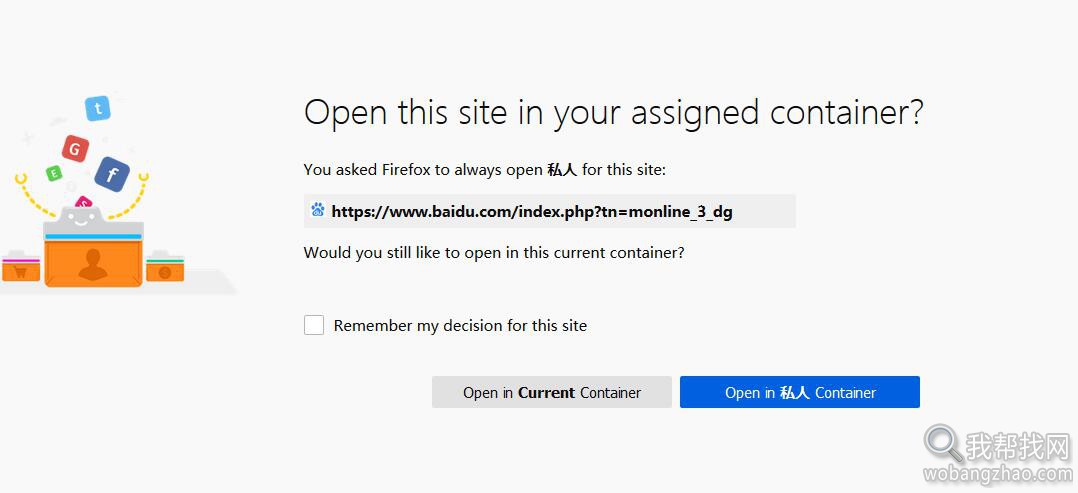
Task: Select the baidu.com URL text
Action: [x=531, y=212]
